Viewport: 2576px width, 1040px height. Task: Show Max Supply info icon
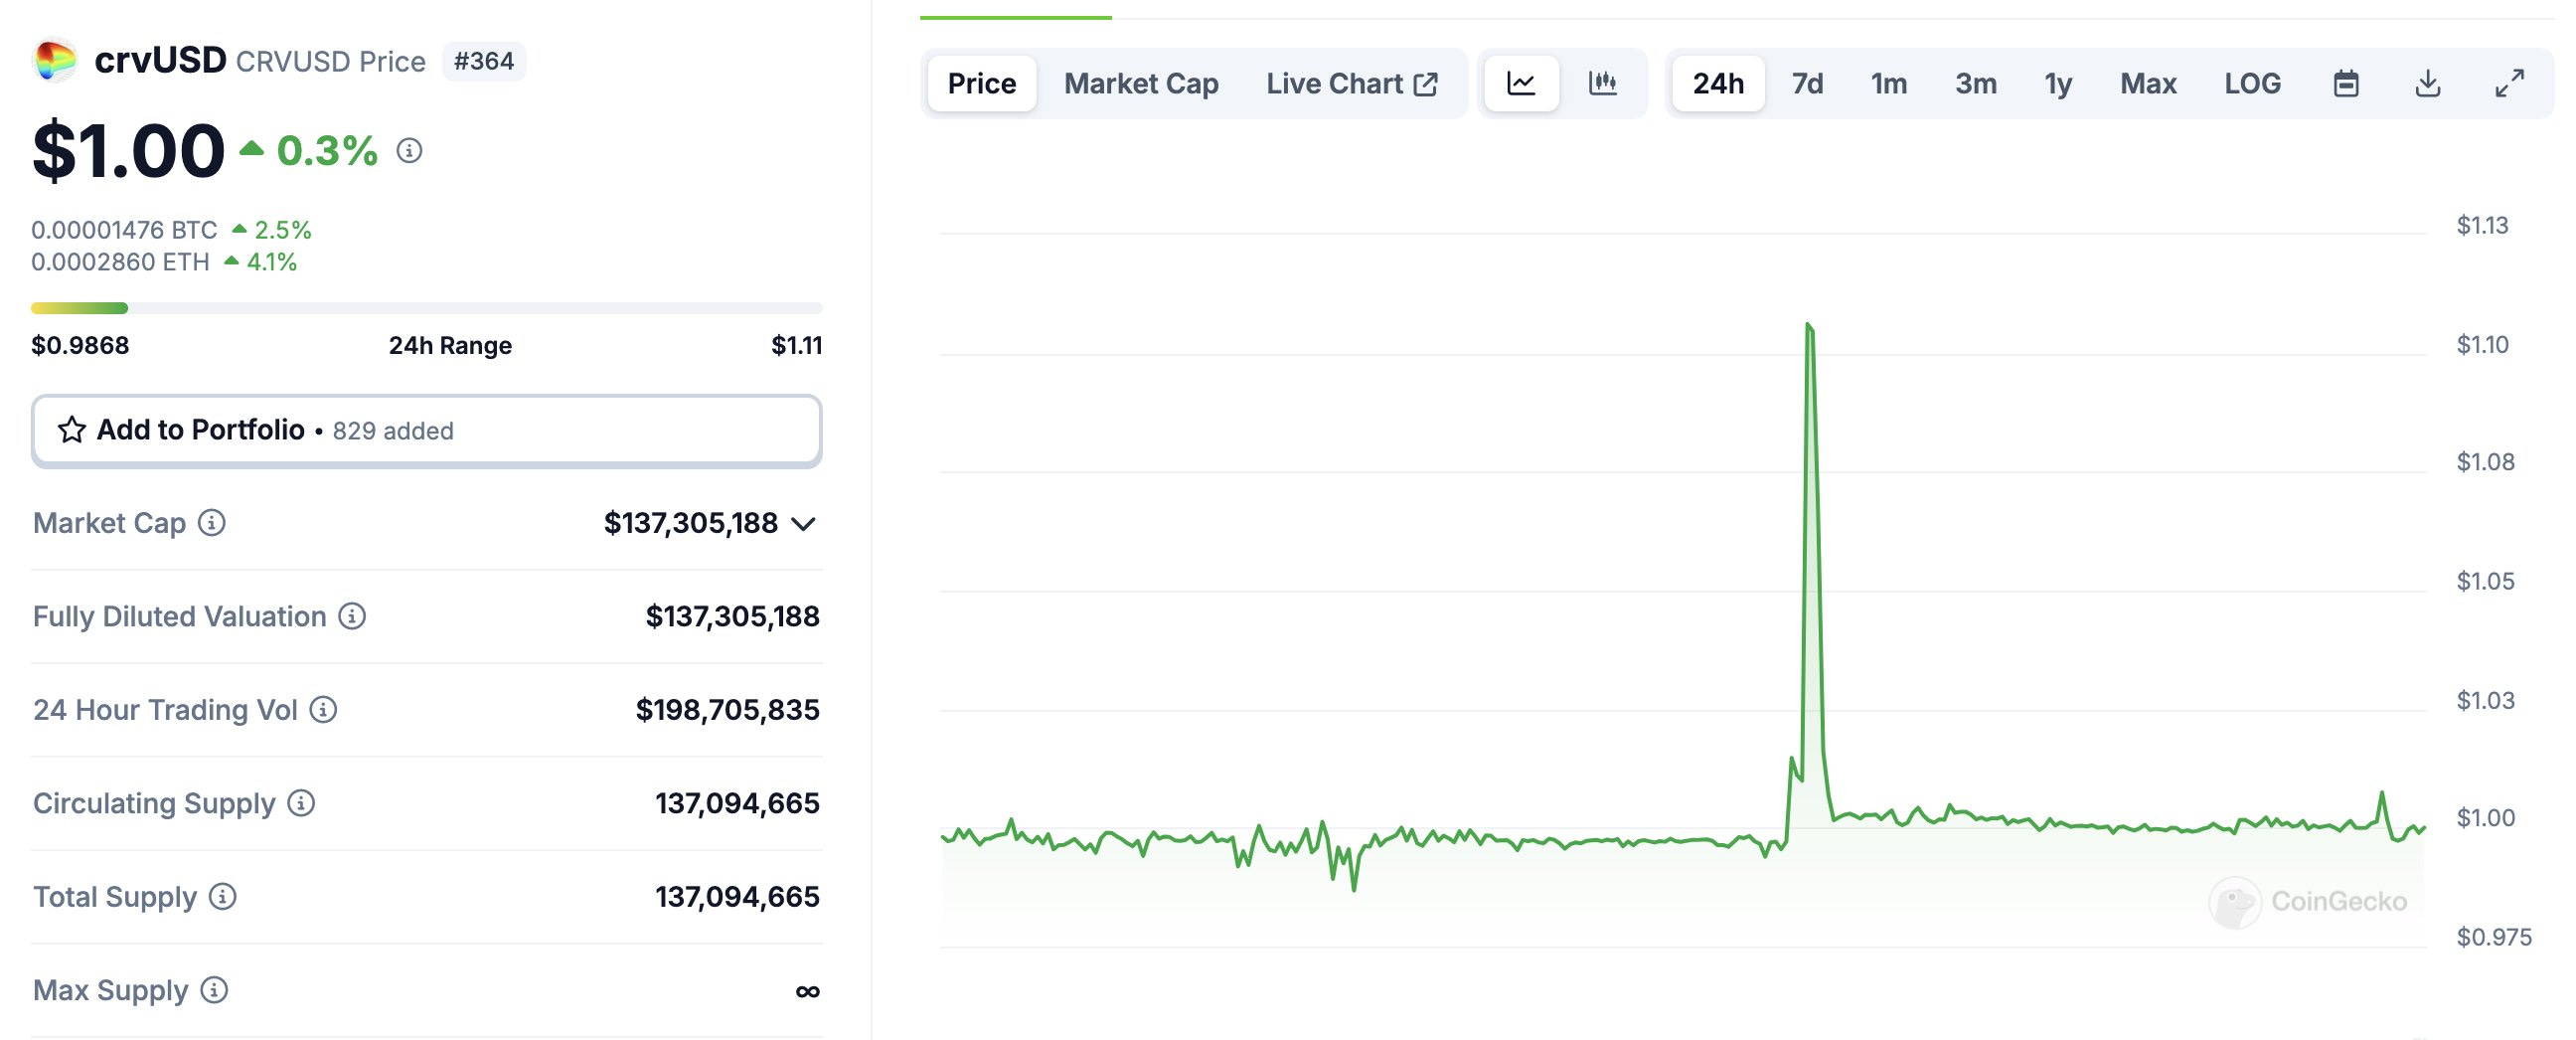tap(214, 990)
